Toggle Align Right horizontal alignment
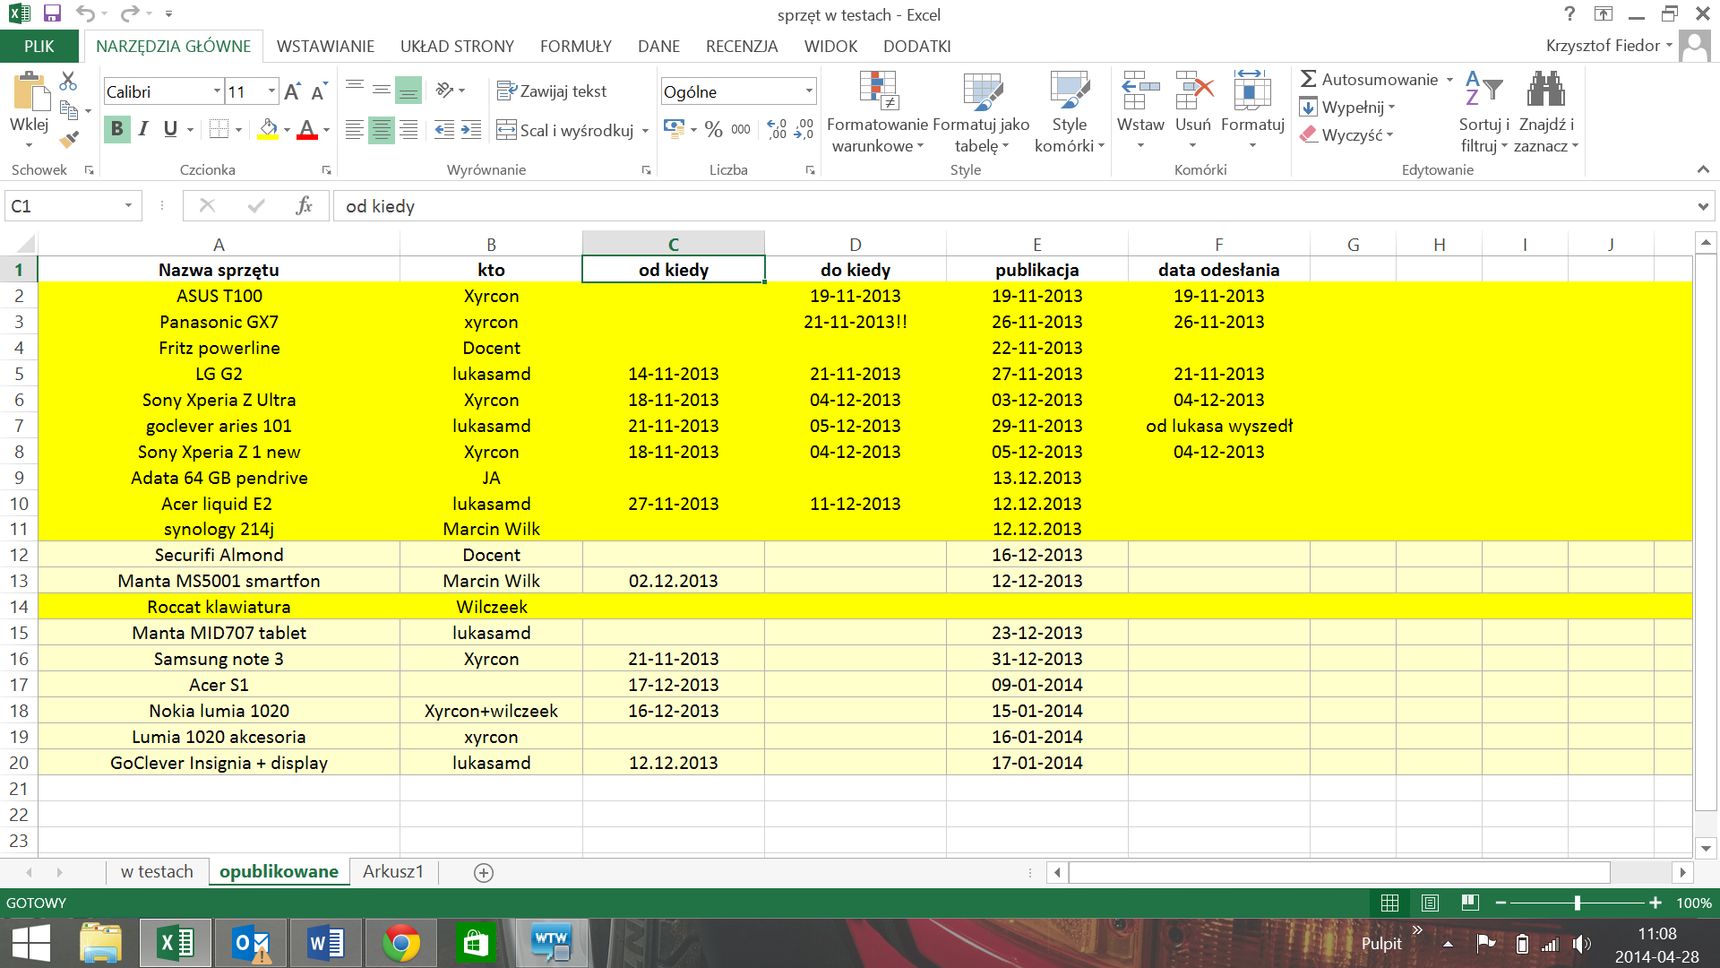 [x=408, y=129]
